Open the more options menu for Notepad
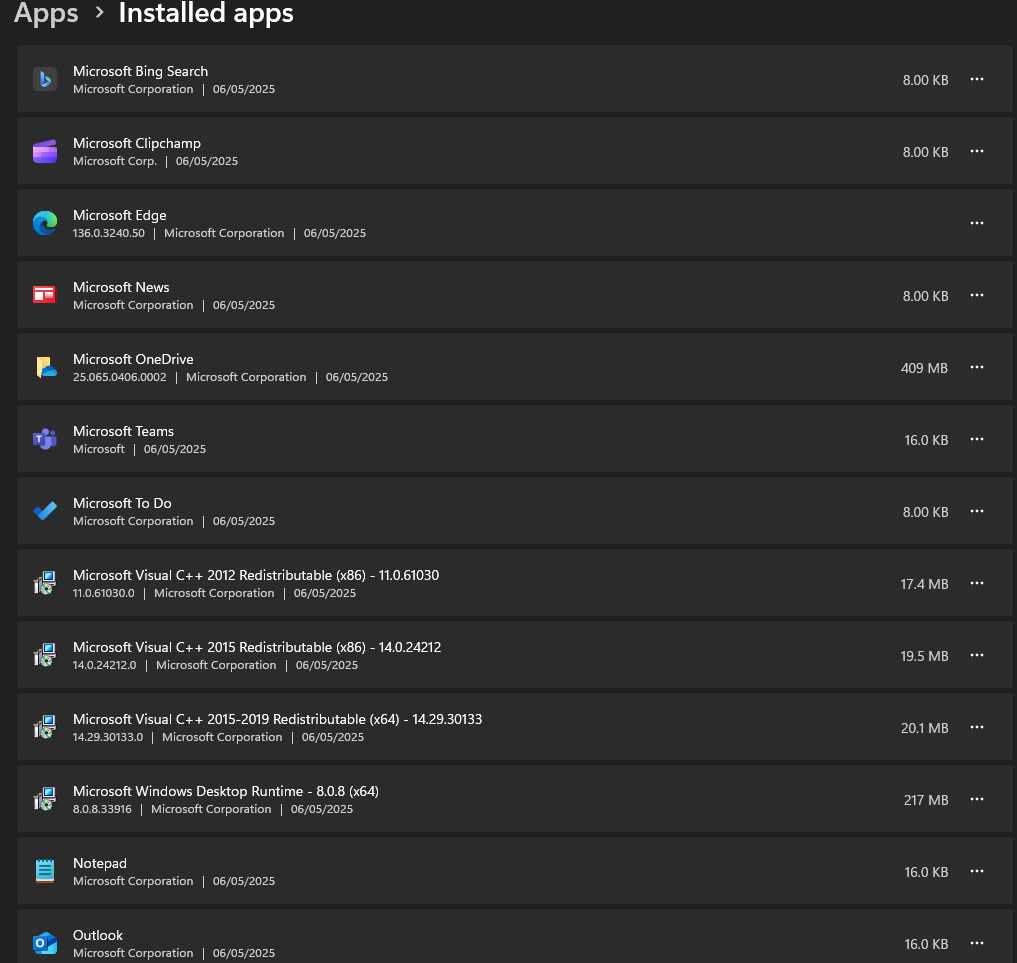This screenshot has width=1017, height=963. [977, 871]
